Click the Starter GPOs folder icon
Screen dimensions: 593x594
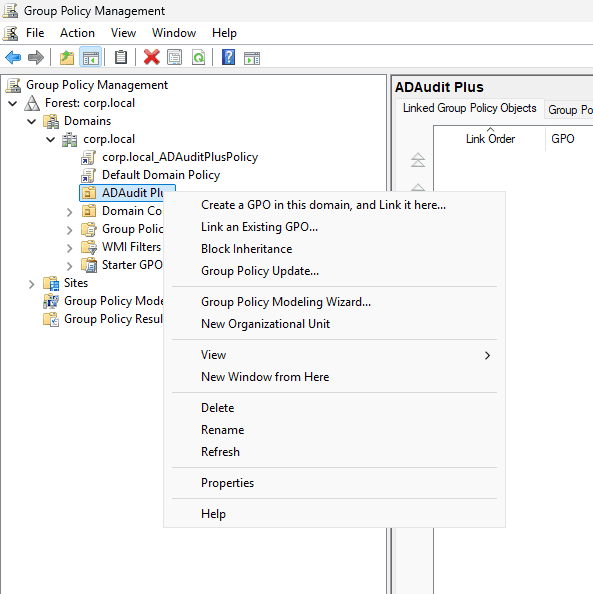pos(89,265)
